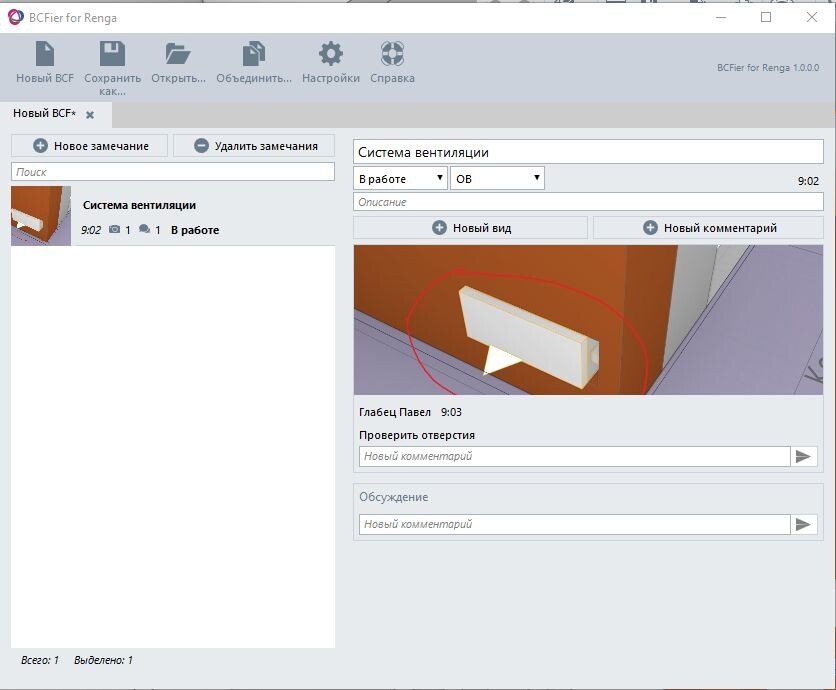Click the Проверить отверстия comment text
This screenshot has height=690, width=836.
pos(416,435)
